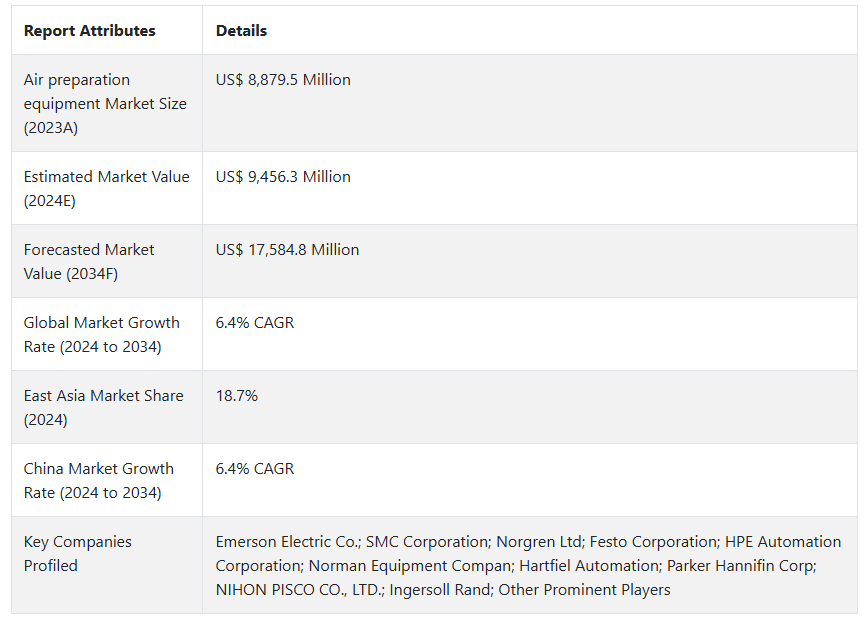Screen dimensions: 868x622
Task: Click the "Report Attributes" column header
Action: [x=90, y=31]
